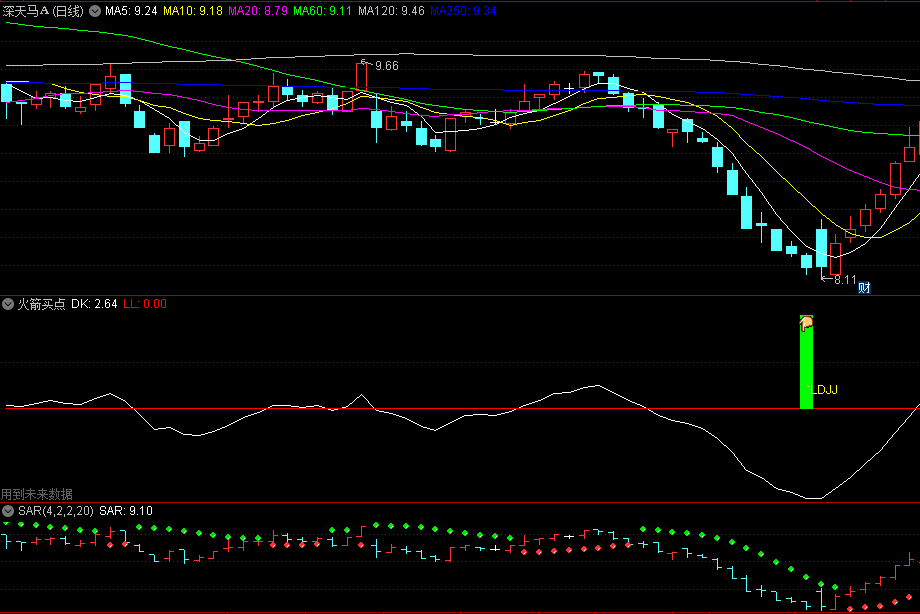920x614 pixels.
Task: Click the MA120: 9.46 label
Action: point(391,11)
